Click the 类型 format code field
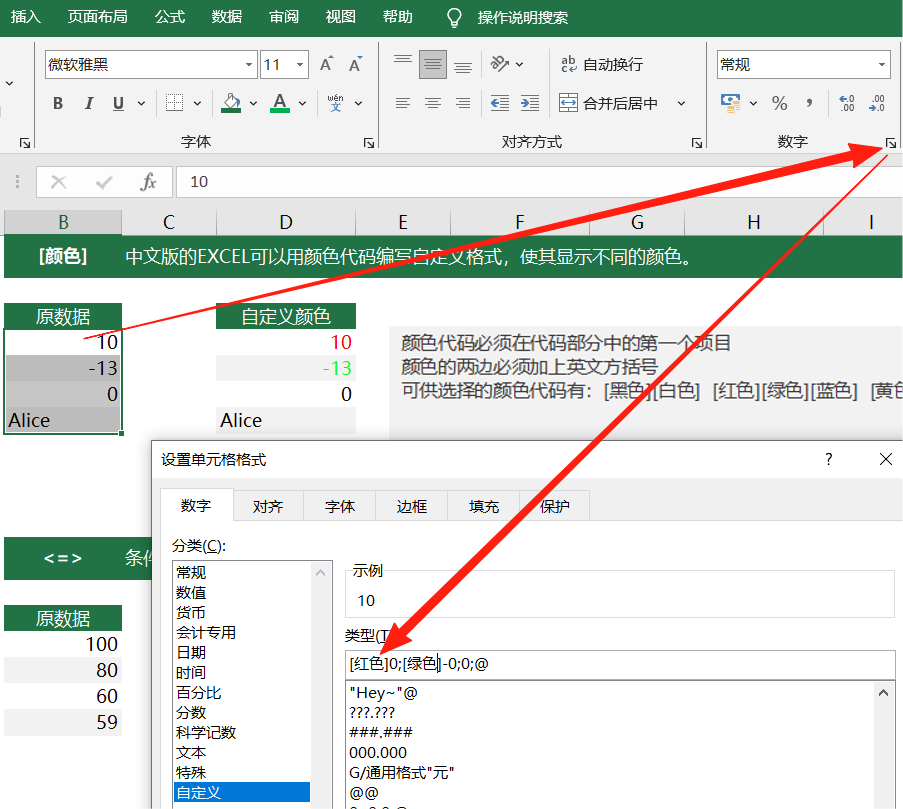 (x=620, y=664)
